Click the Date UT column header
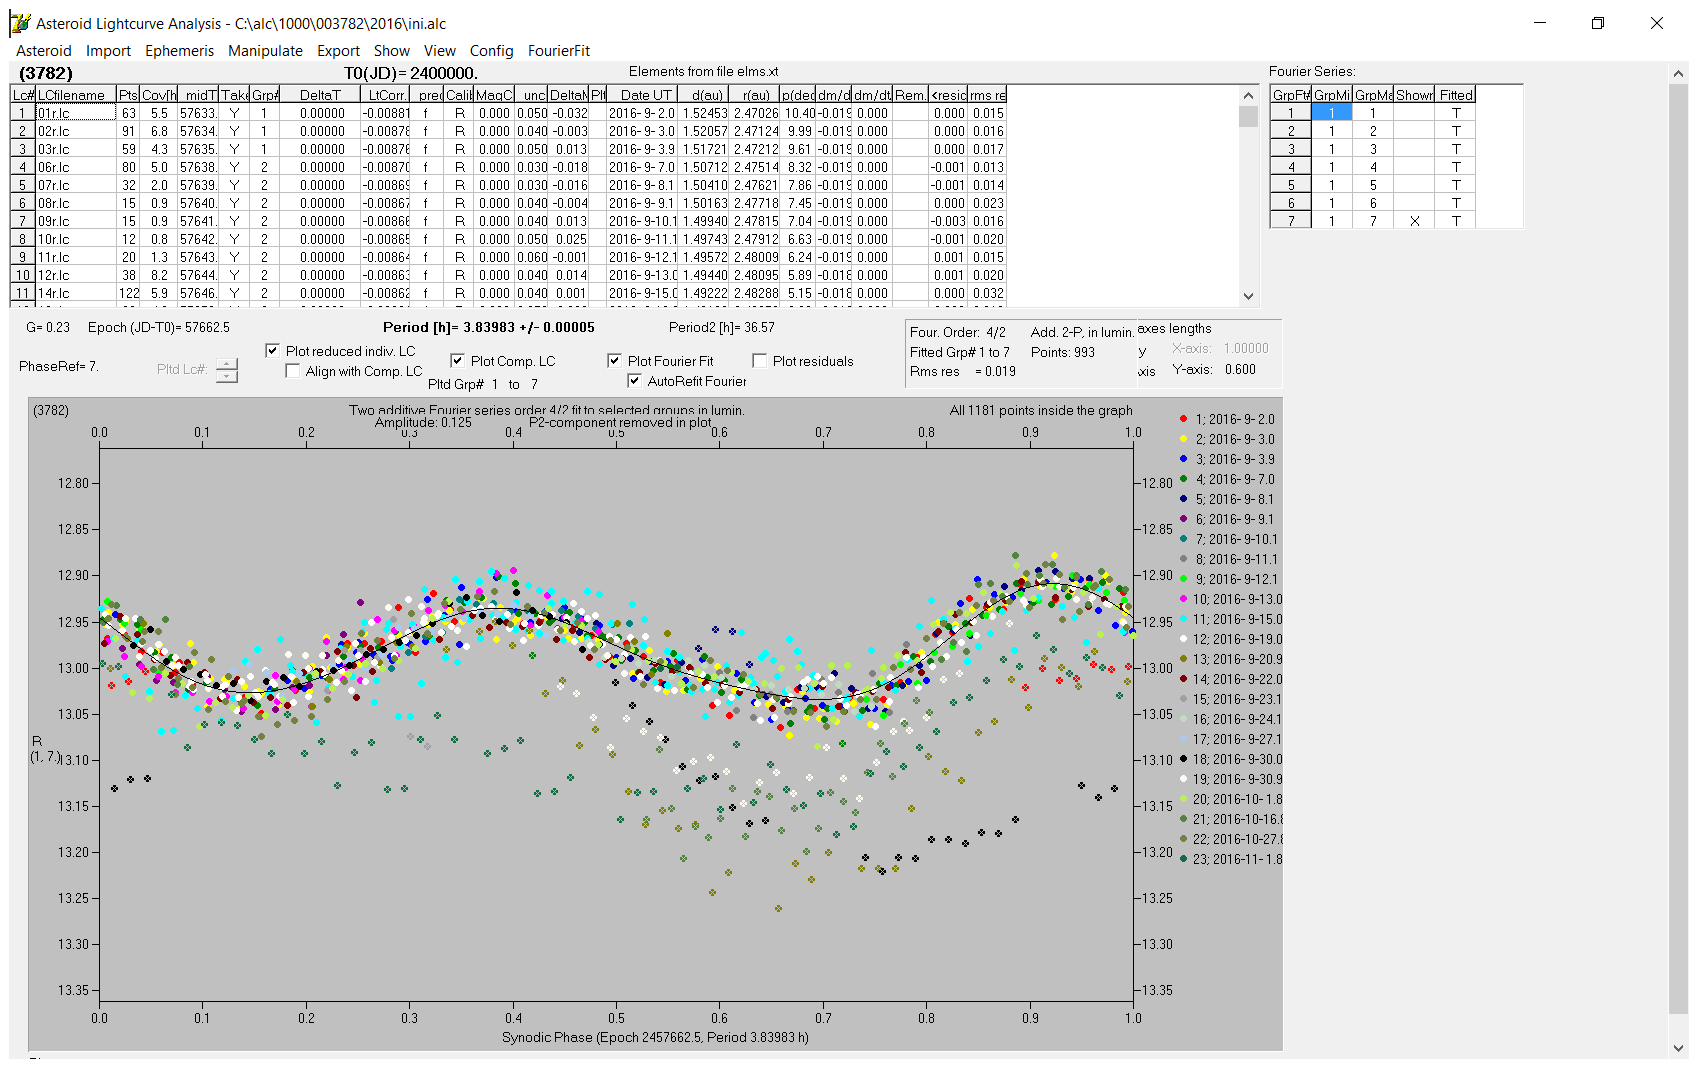Image resolution: width=1698 pixels, height=1068 pixels. point(643,95)
